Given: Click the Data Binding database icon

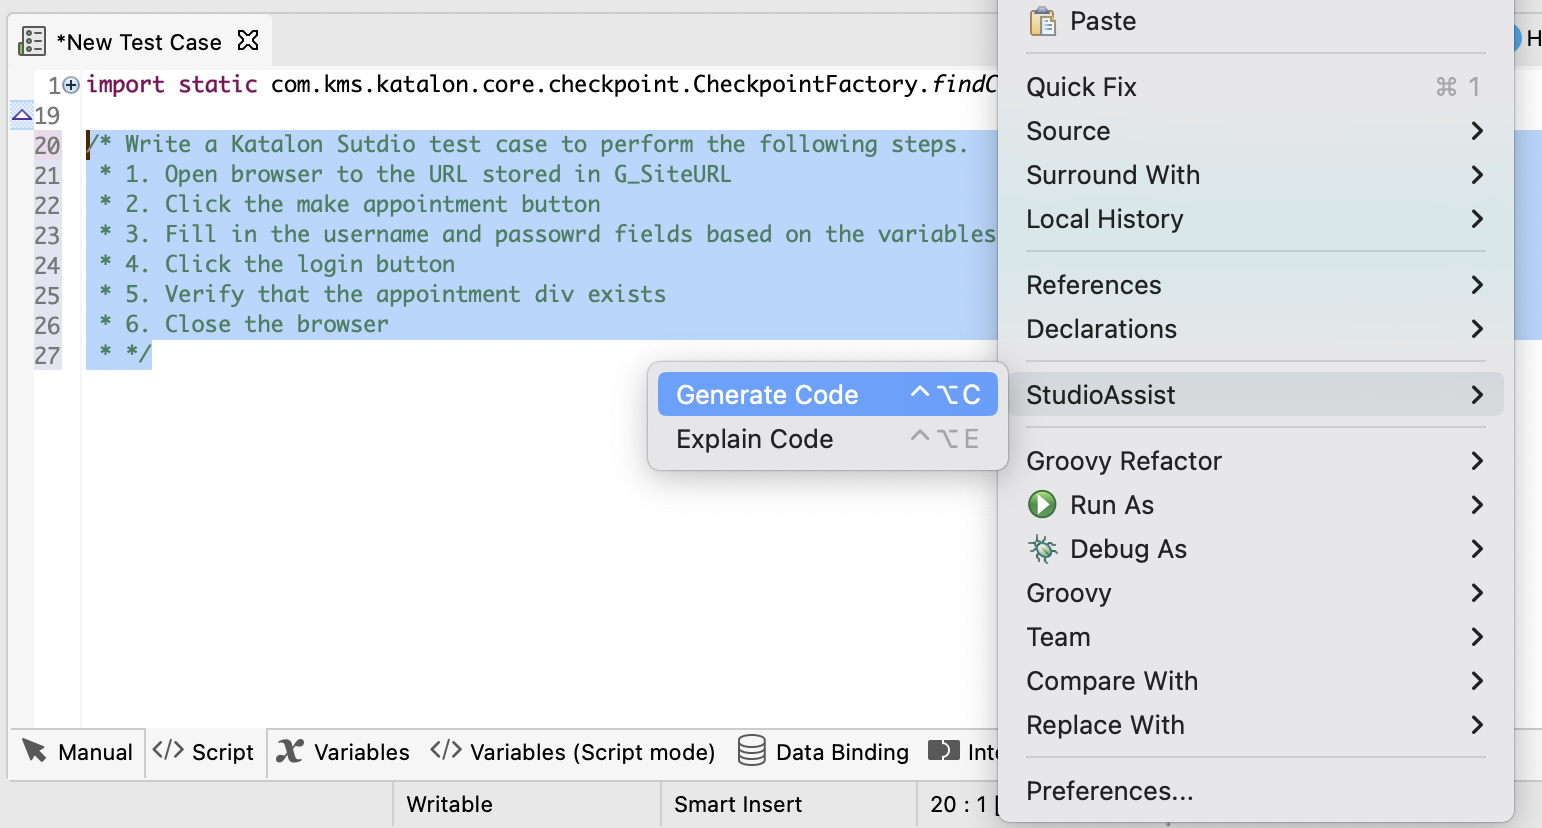Looking at the screenshot, I should (x=750, y=752).
